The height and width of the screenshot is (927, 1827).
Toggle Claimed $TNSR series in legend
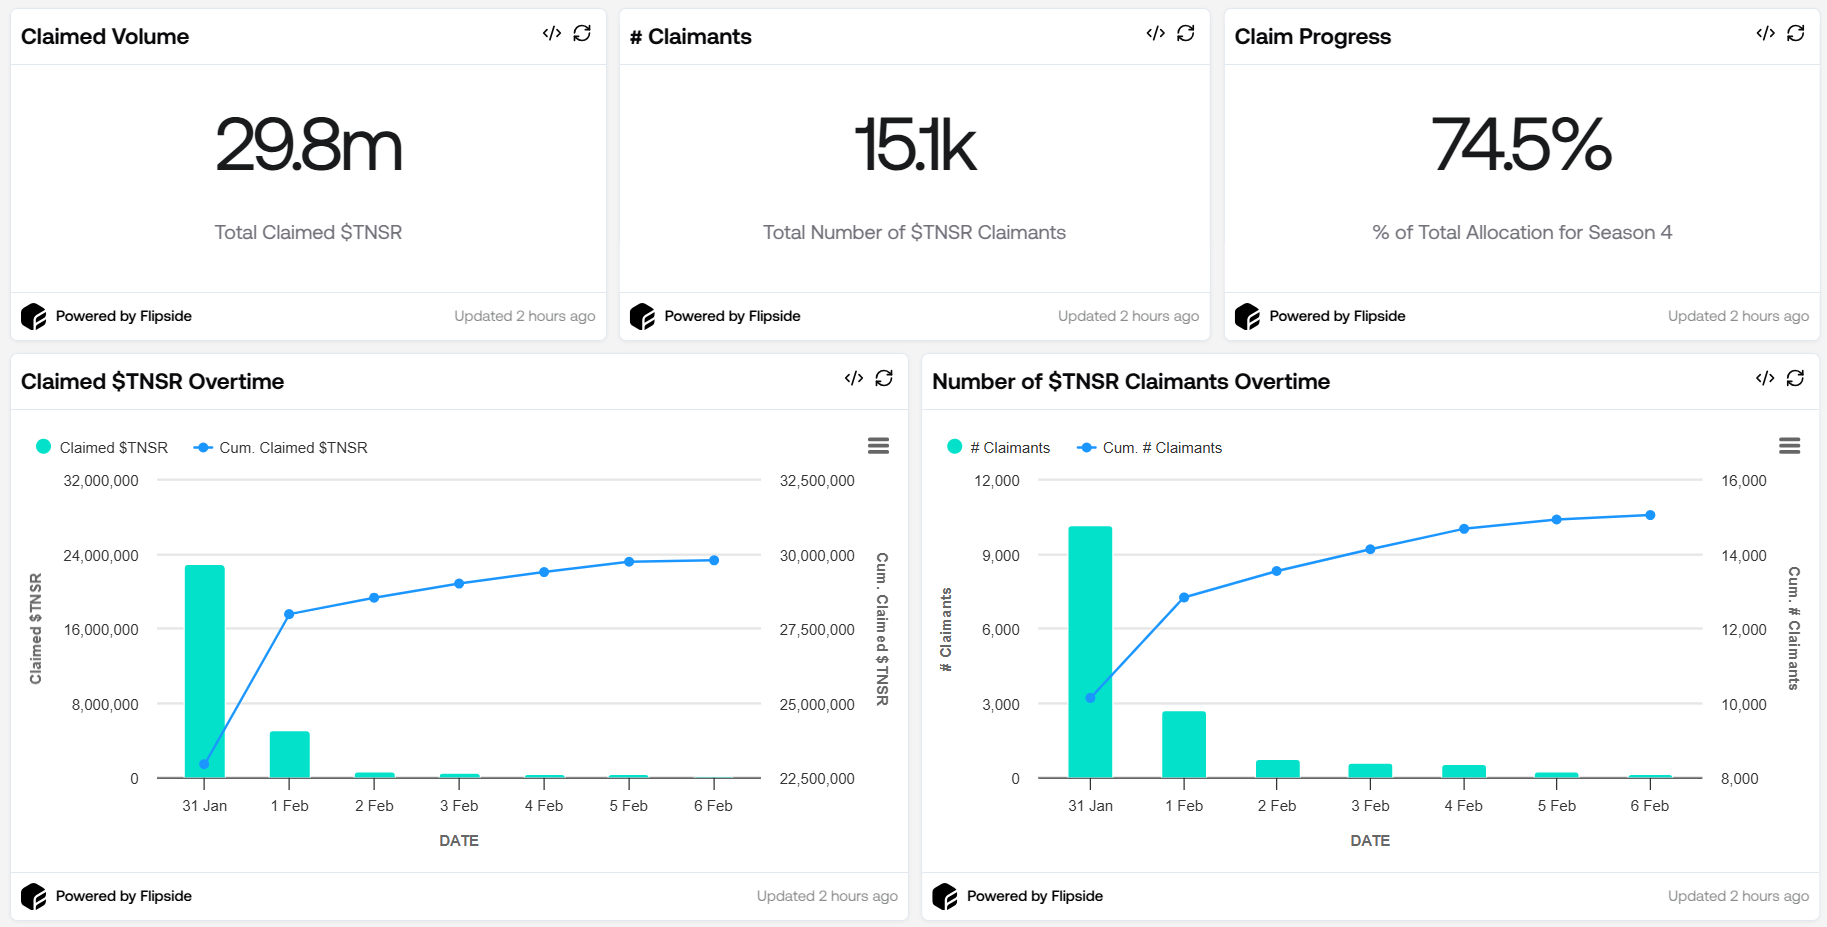click(102, 448)
